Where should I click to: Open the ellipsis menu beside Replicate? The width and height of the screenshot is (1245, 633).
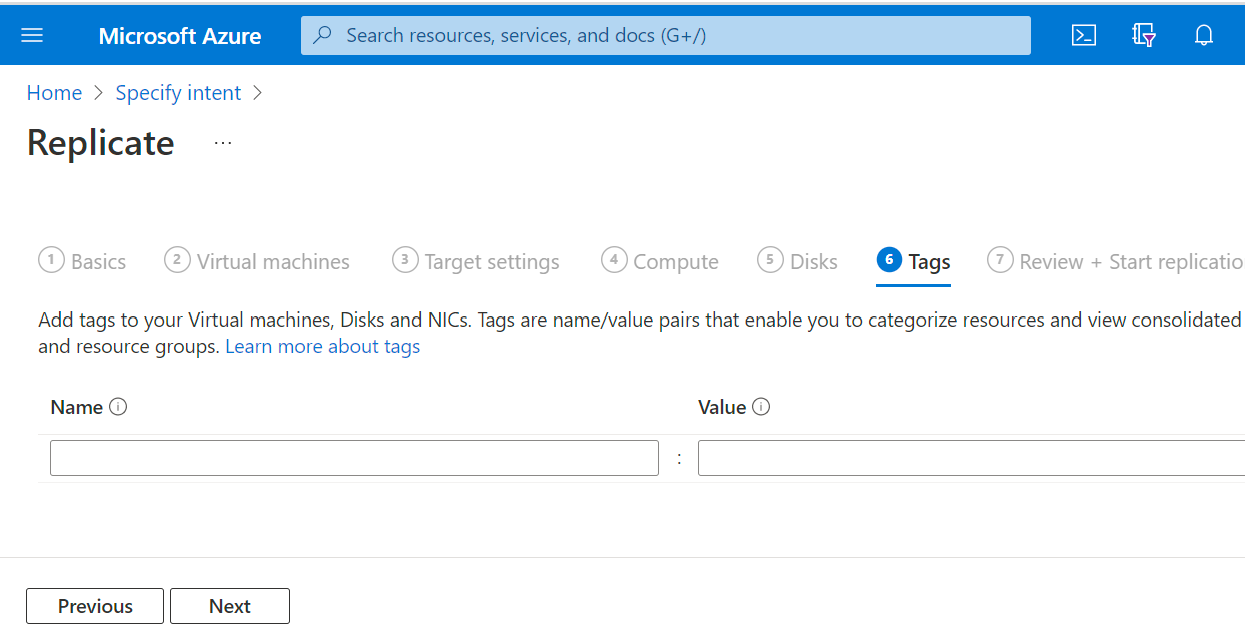[x=223, y=143]
